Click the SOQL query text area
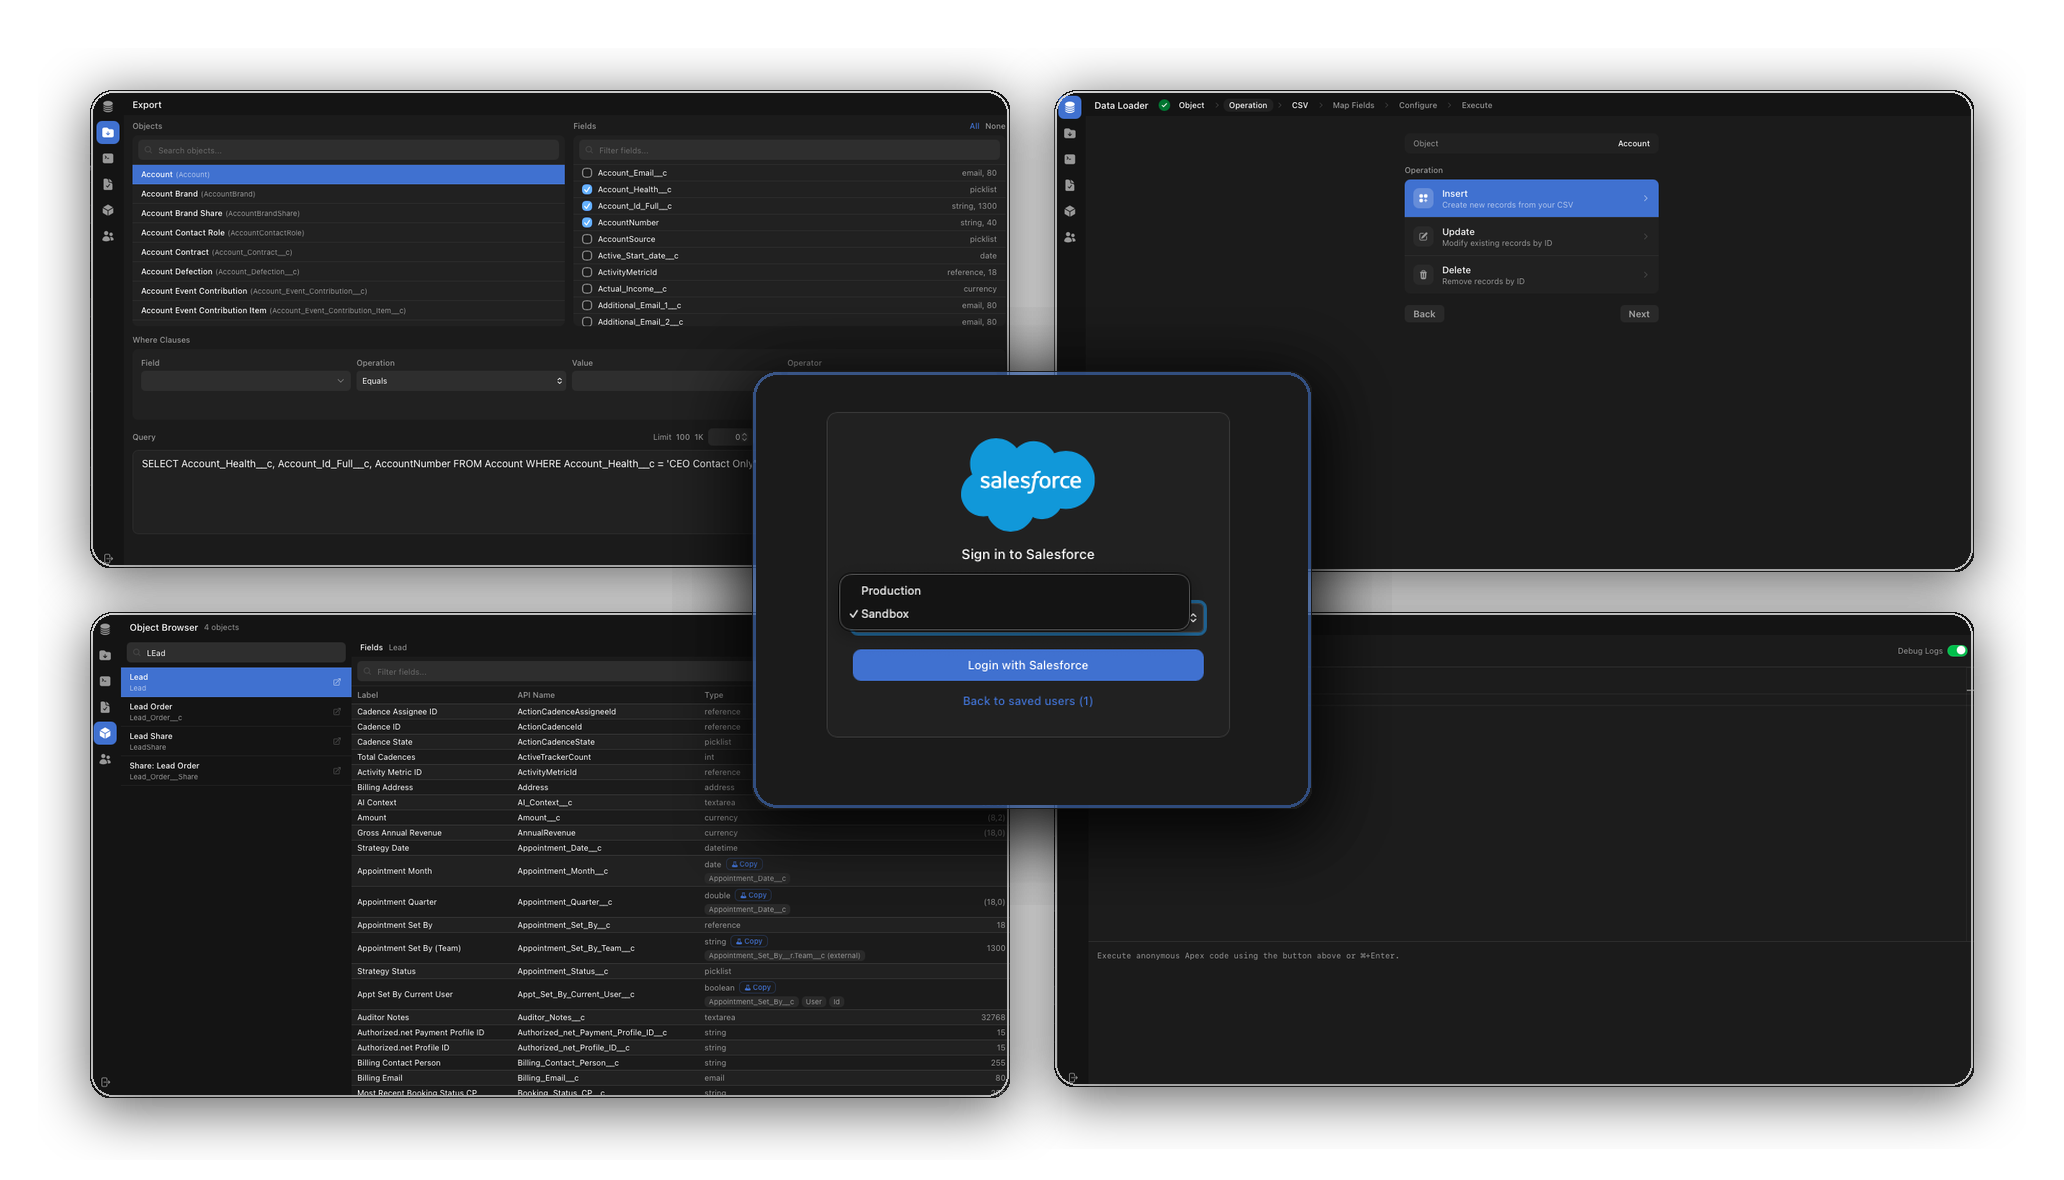 coord(445,492)
